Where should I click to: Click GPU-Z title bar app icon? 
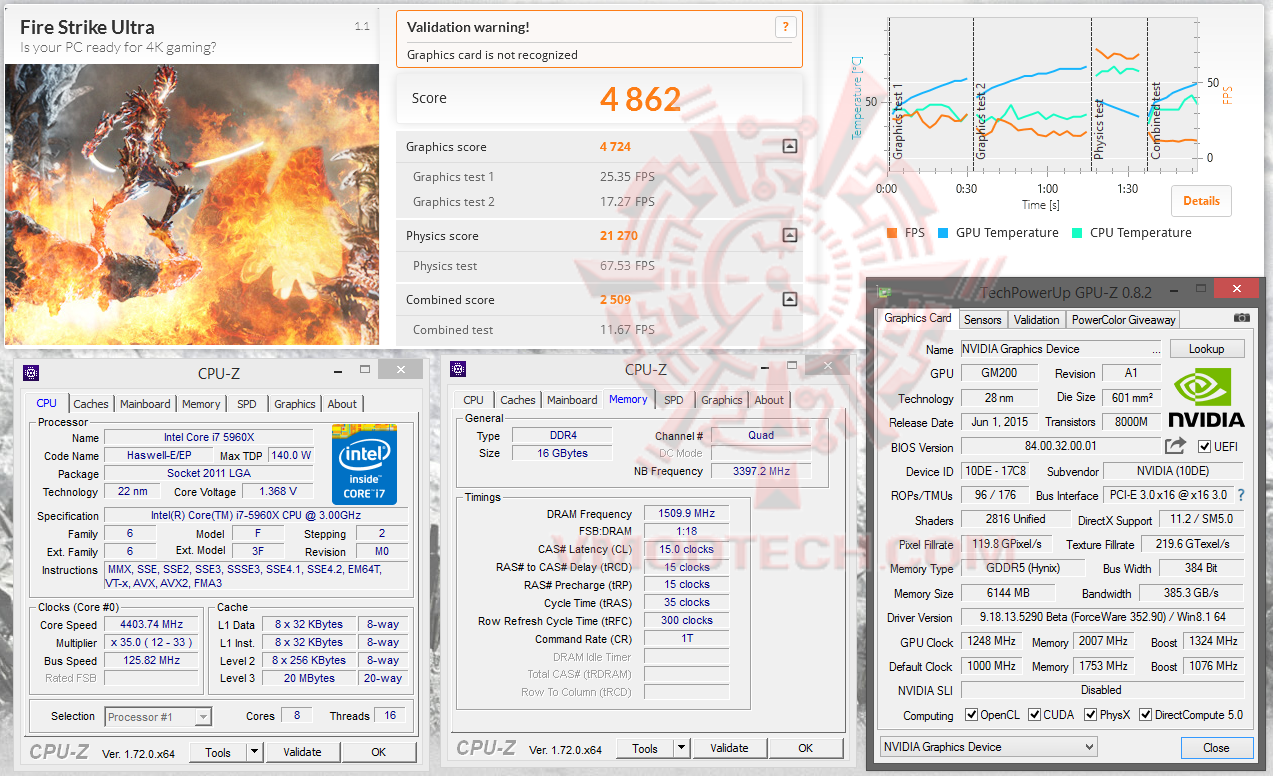pos(884,292)
